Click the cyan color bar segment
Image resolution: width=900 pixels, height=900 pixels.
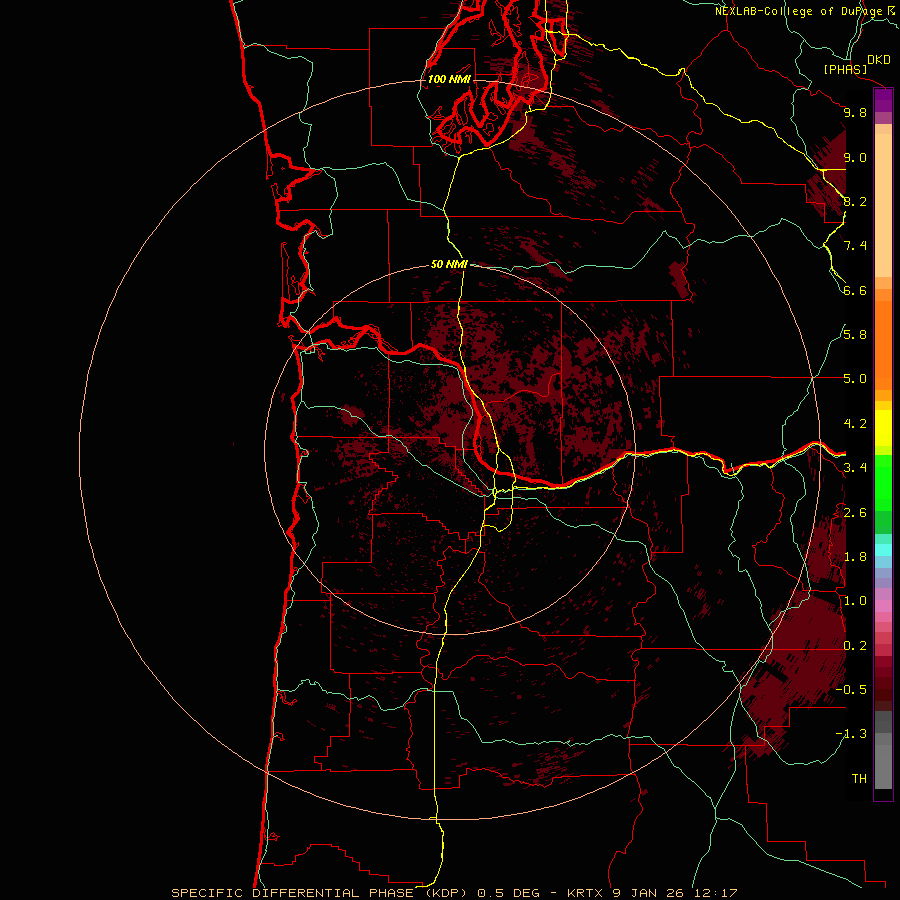pyautogui.click(x=883, y=550)
